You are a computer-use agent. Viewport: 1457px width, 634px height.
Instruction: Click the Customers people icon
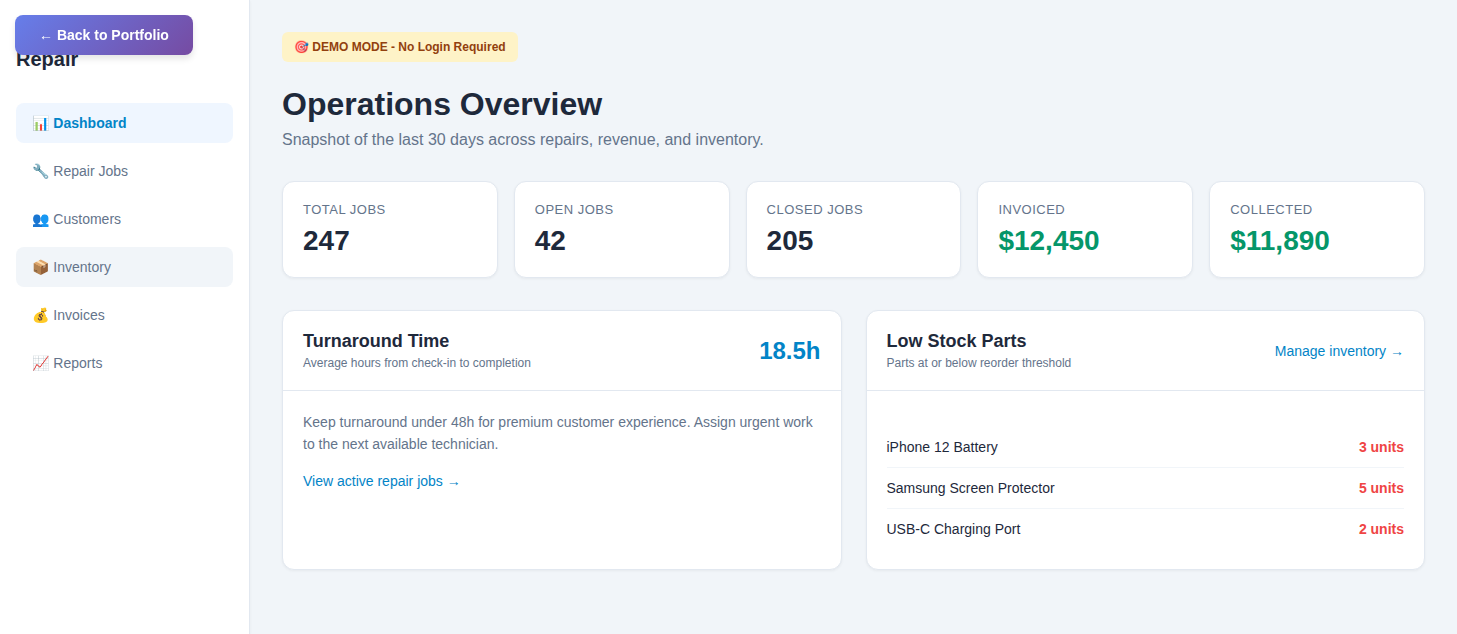pyautogui.click(x=40, y=220)
